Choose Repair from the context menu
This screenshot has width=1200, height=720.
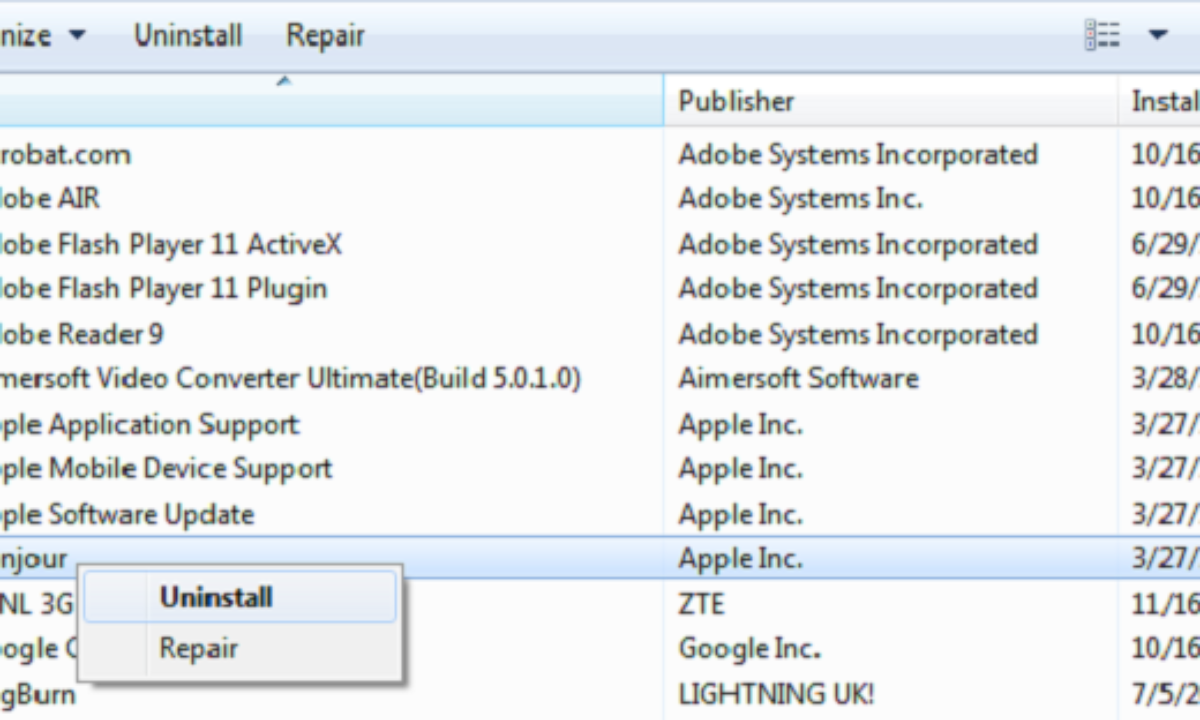[198, 648]
